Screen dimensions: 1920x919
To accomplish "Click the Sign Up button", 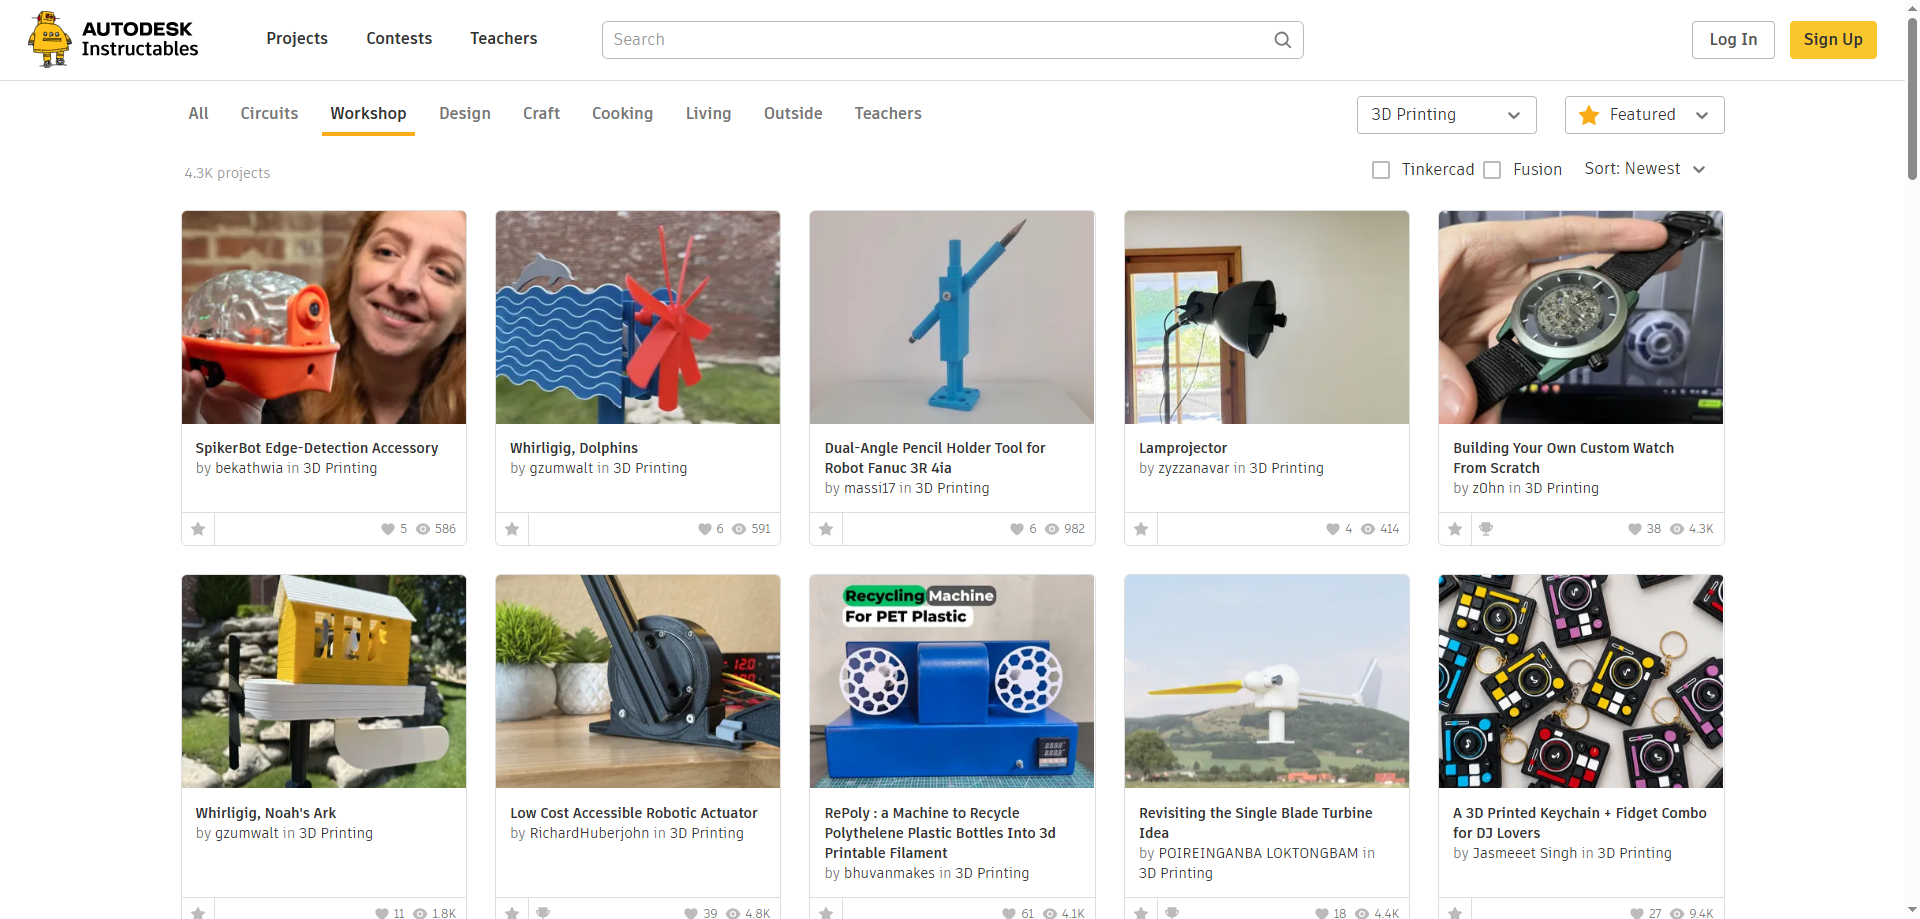I will click(x=1833, y=40).
